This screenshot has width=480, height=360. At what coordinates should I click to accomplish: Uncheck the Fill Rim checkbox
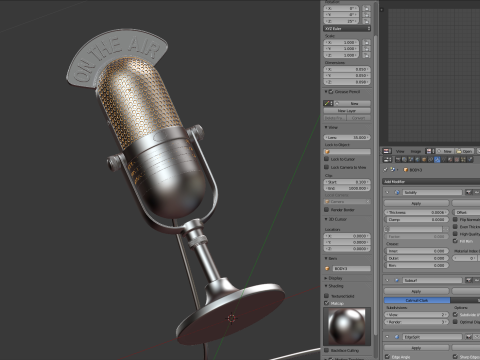(455, 241)
